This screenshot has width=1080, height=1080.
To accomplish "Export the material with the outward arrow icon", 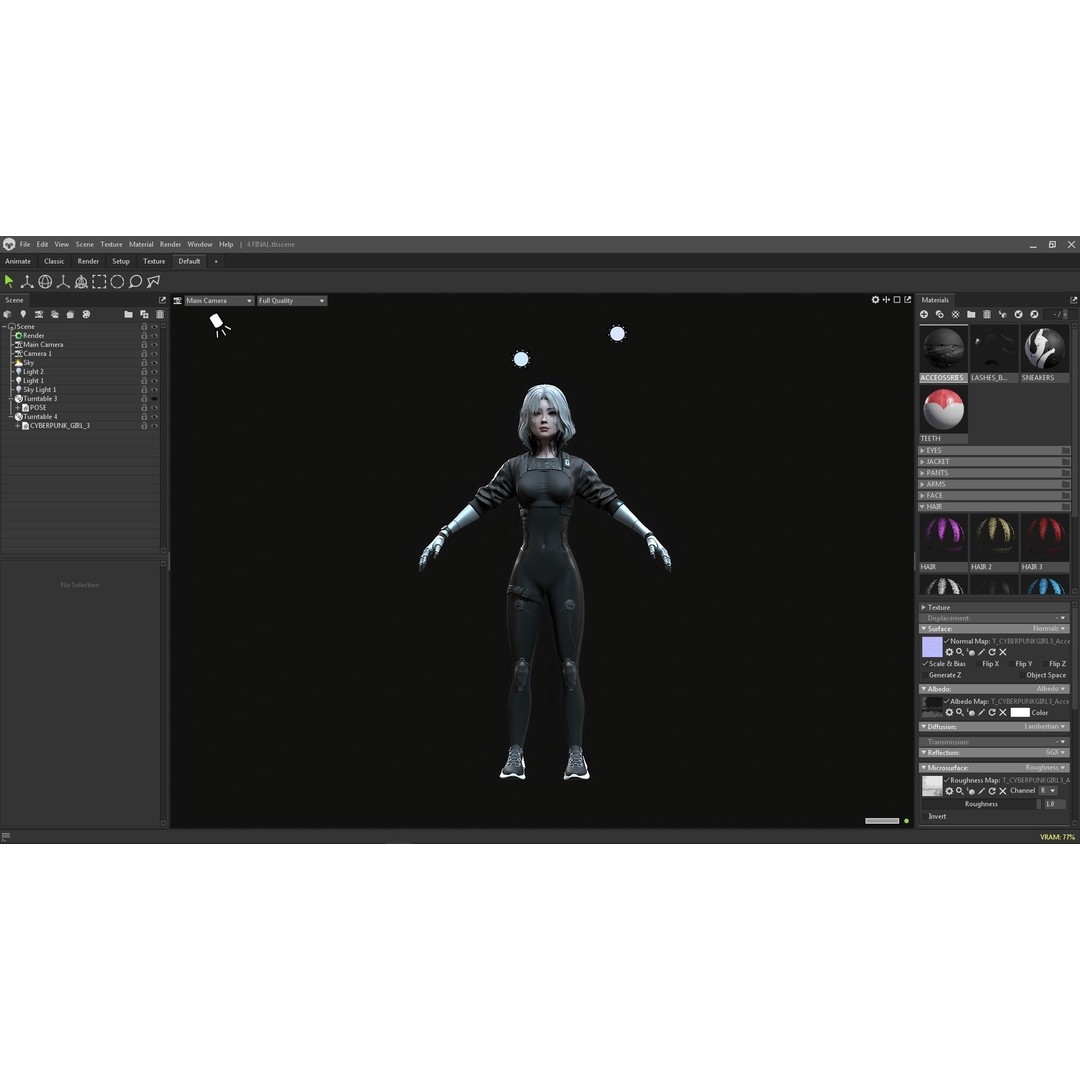I will click(x=1035, y=314).
